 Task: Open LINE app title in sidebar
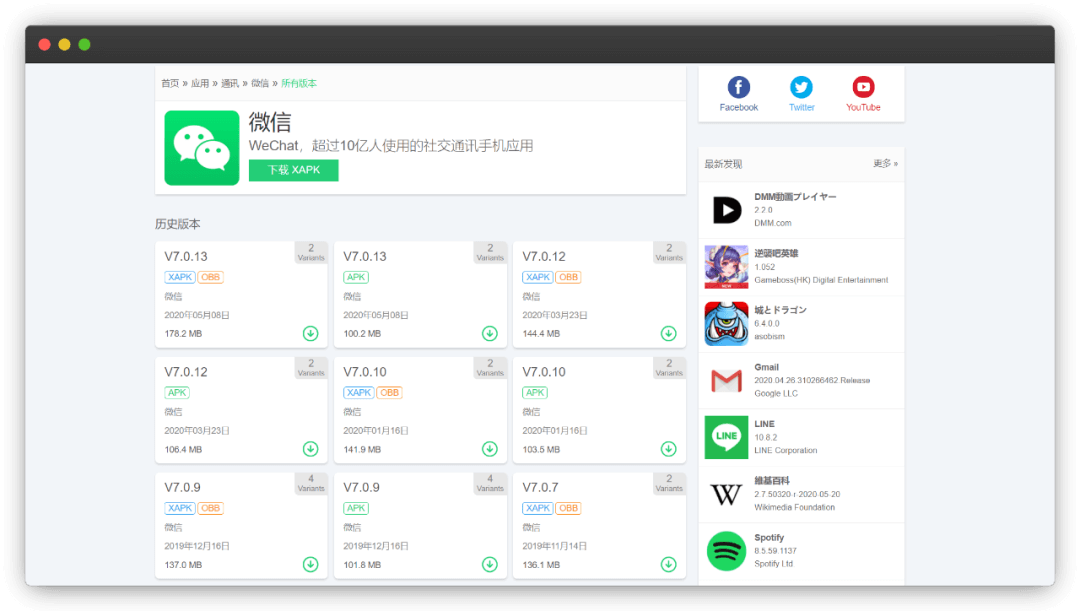[x=764, y=424]
